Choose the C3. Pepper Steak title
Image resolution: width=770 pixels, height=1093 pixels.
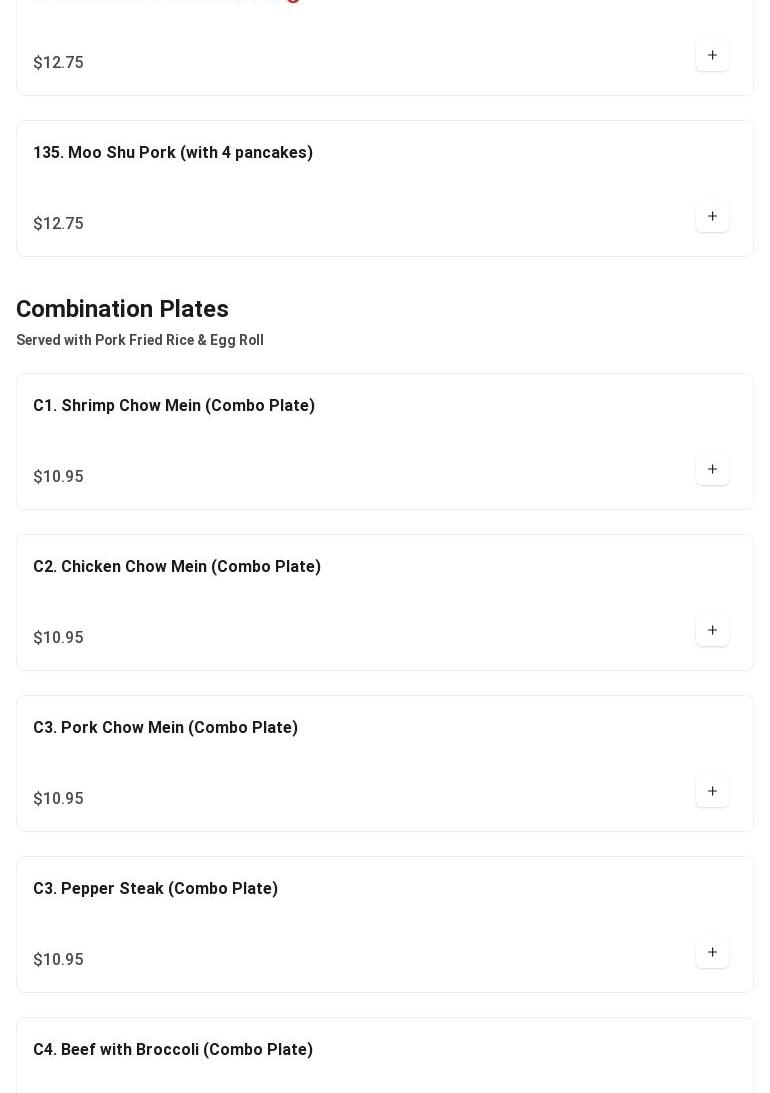click(155, 889)
